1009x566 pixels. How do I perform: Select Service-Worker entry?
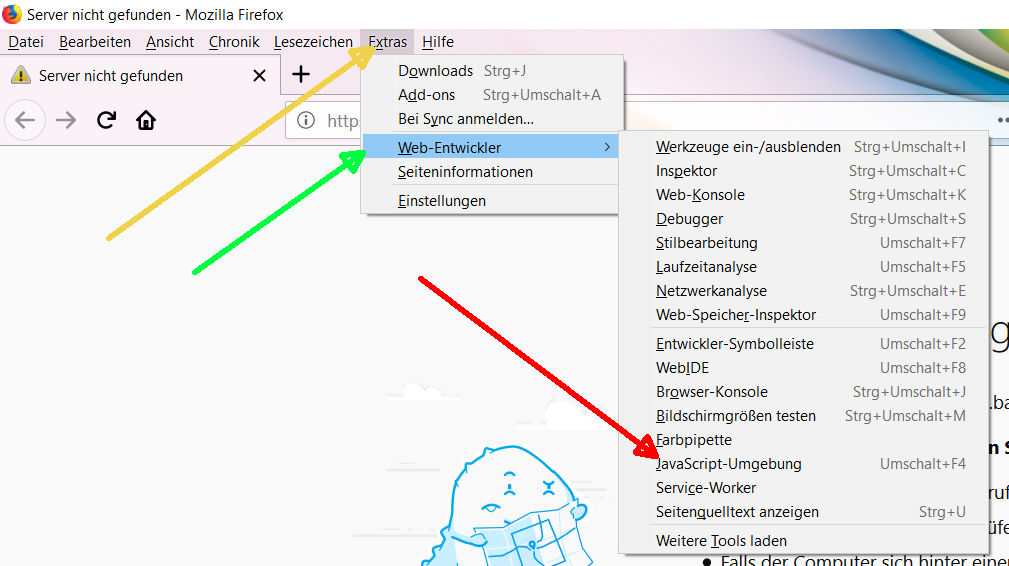click(804, 488)
